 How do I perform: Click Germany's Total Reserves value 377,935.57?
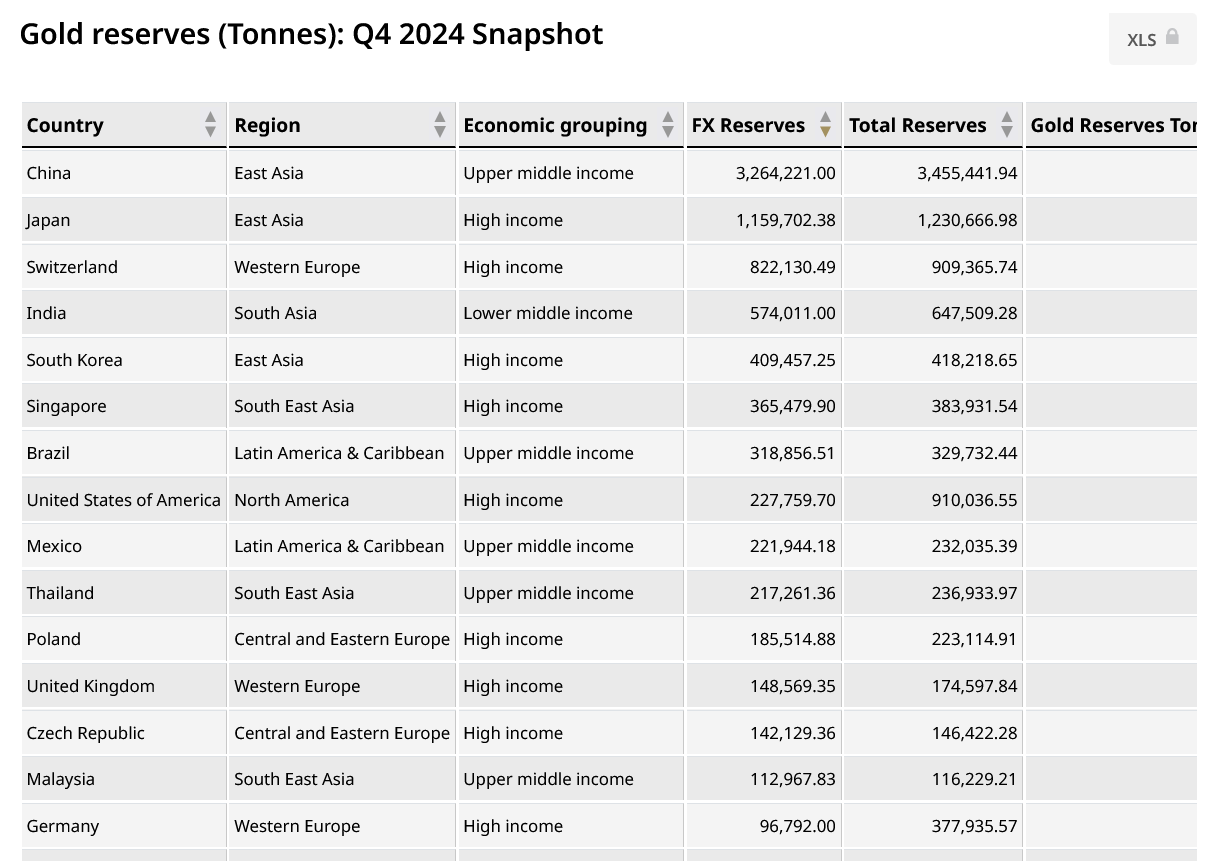[x=968, y=826]
